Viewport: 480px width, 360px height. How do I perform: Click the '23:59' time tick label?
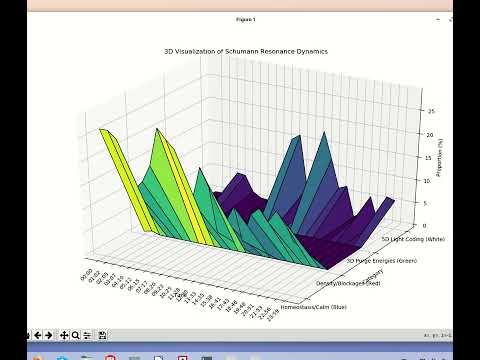pyautogui.click(x=273, y=315)
